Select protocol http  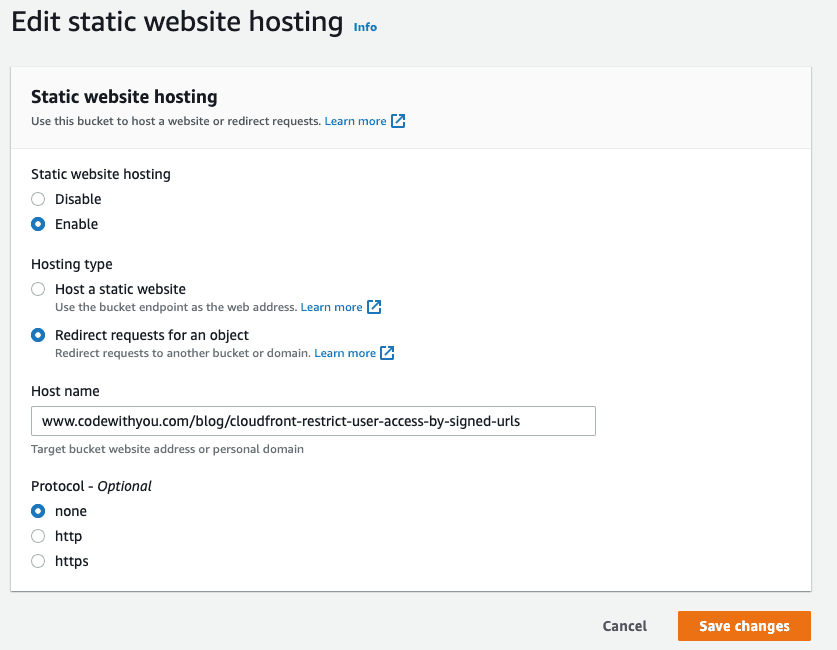pyautogui.click(x=38, y=536)
